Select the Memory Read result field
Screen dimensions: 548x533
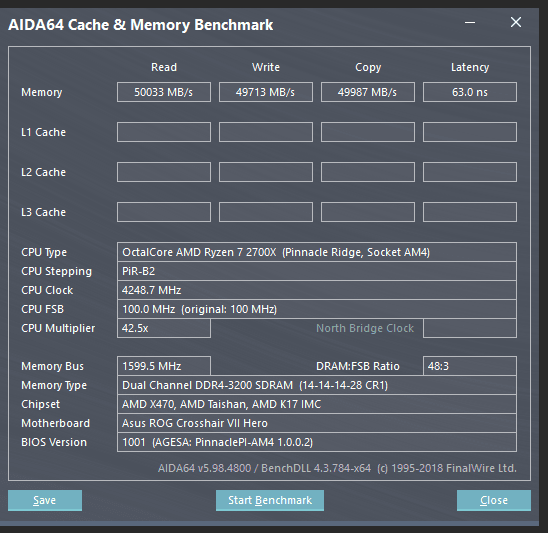point(164,92)
